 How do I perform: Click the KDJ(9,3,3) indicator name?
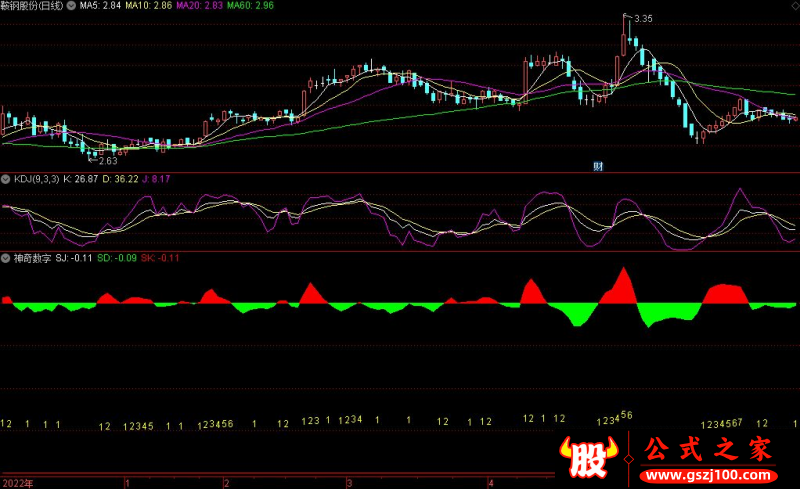pos(34,180)
